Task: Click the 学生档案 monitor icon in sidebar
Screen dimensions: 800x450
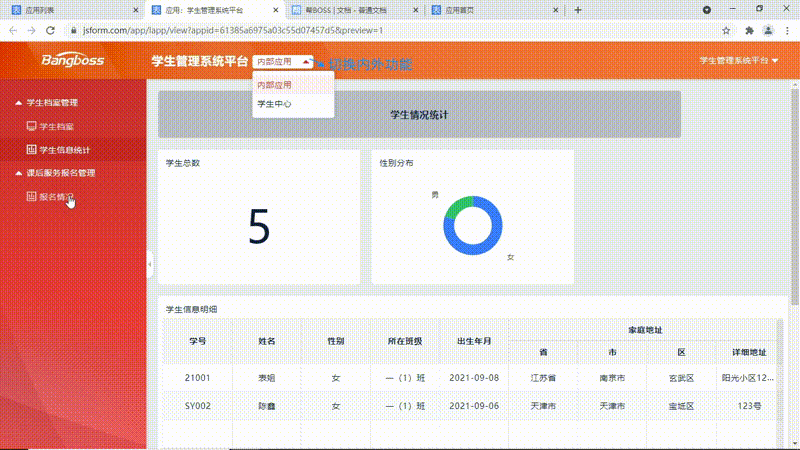Action: click(32, 127)
